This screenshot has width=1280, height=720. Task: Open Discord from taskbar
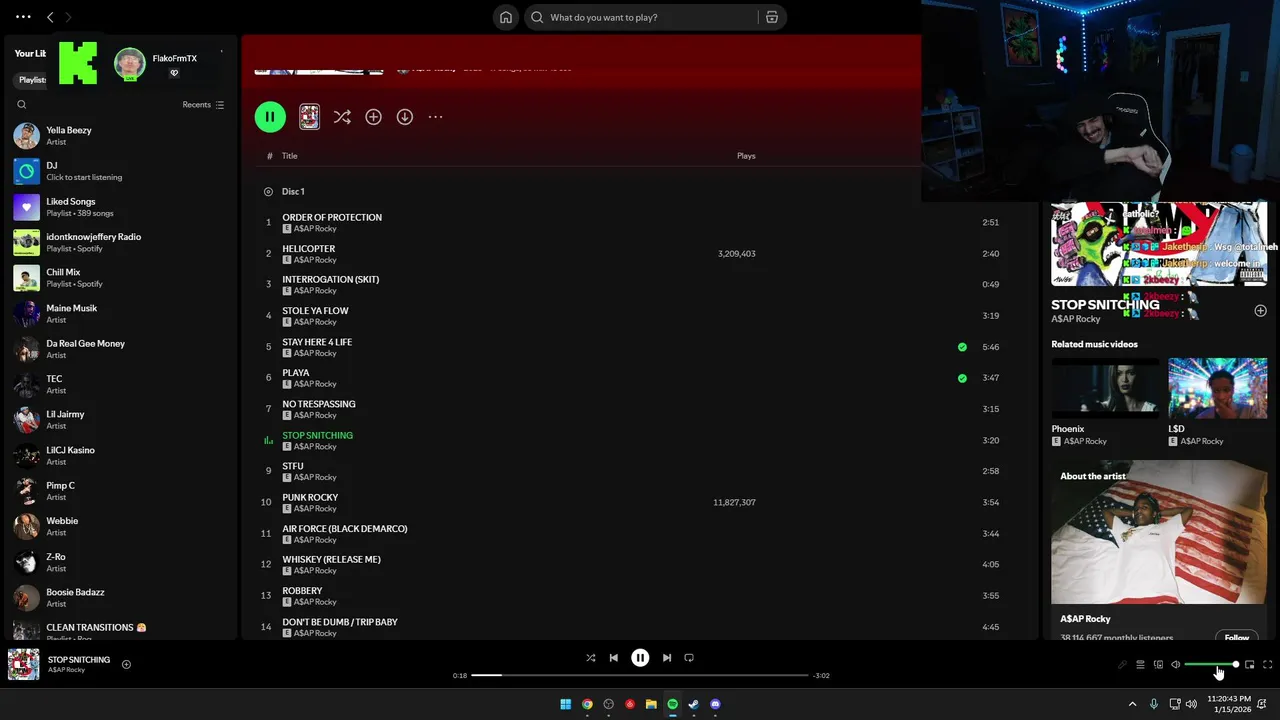[715, 704]
